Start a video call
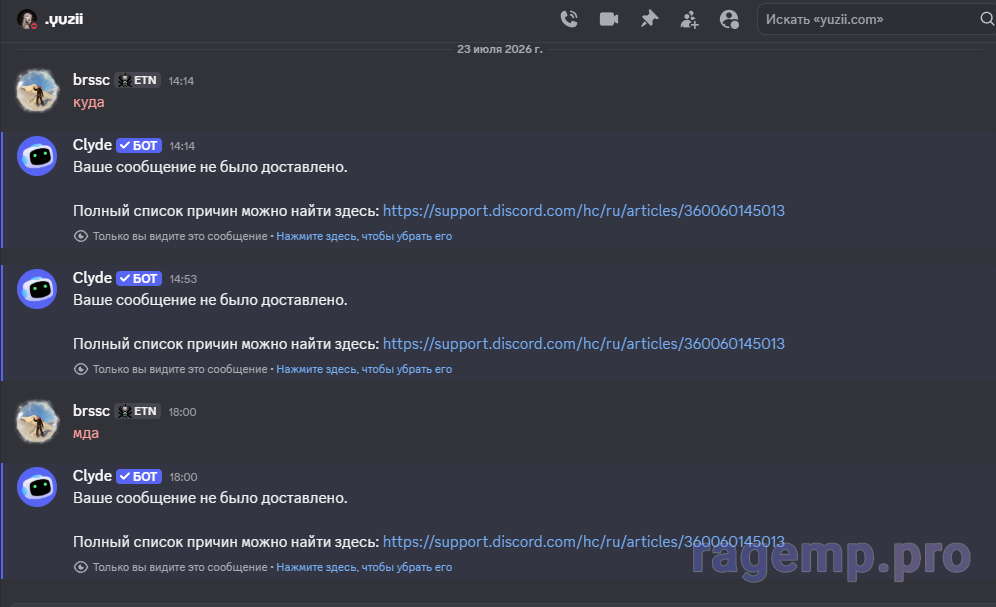This screenshot has height=607, width=996. [609, 19]
